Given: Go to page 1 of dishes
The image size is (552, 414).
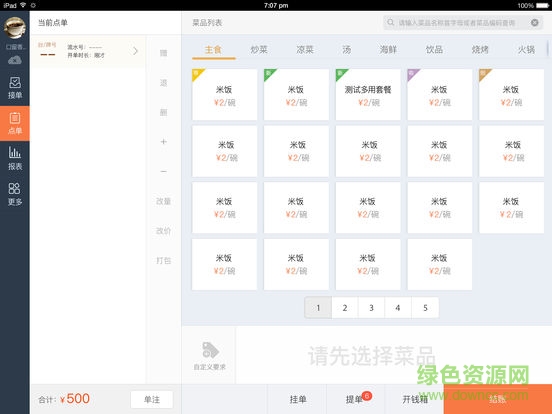Looking at the screenshot, I should coord(318,308).
